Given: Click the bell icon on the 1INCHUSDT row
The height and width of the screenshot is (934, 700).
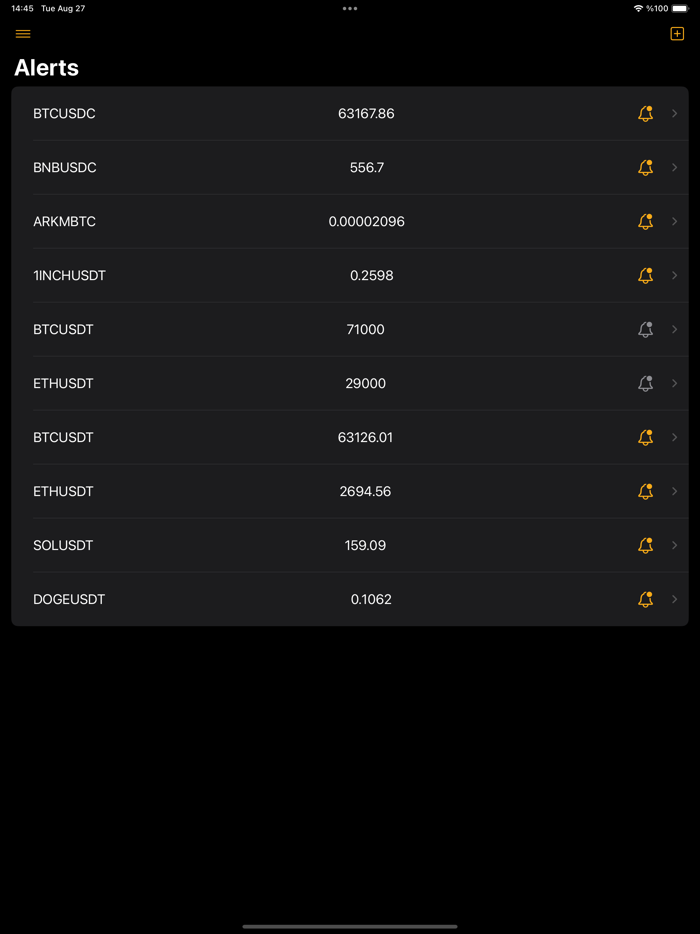Looking at the screenshot, I should tap(645, 275).
